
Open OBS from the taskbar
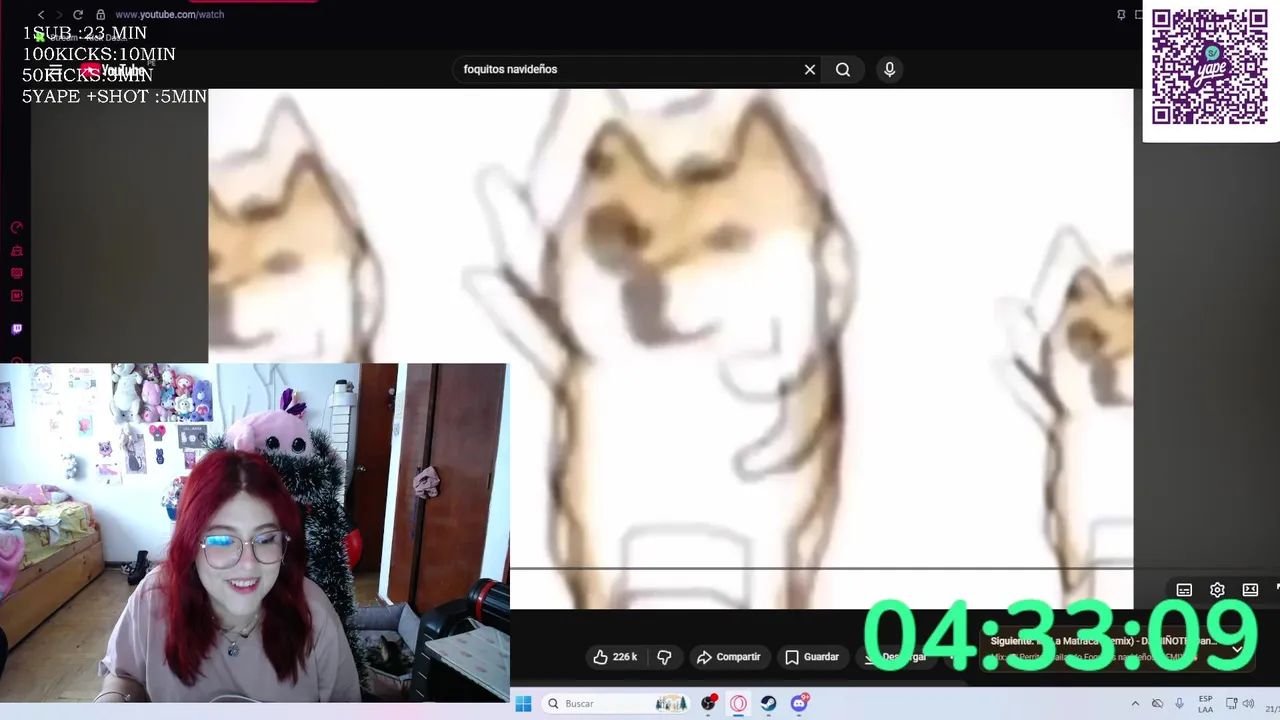709,704
